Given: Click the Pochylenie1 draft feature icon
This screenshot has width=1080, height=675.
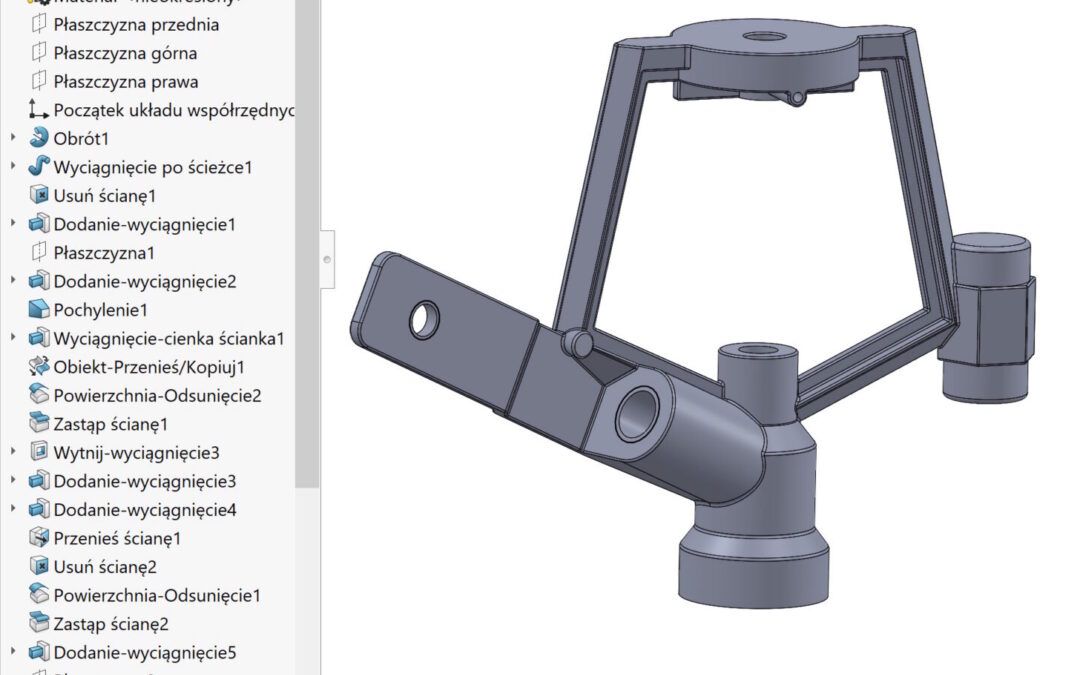Looking at the screenshot, I should pyautogui.click(x=39, y=310).
